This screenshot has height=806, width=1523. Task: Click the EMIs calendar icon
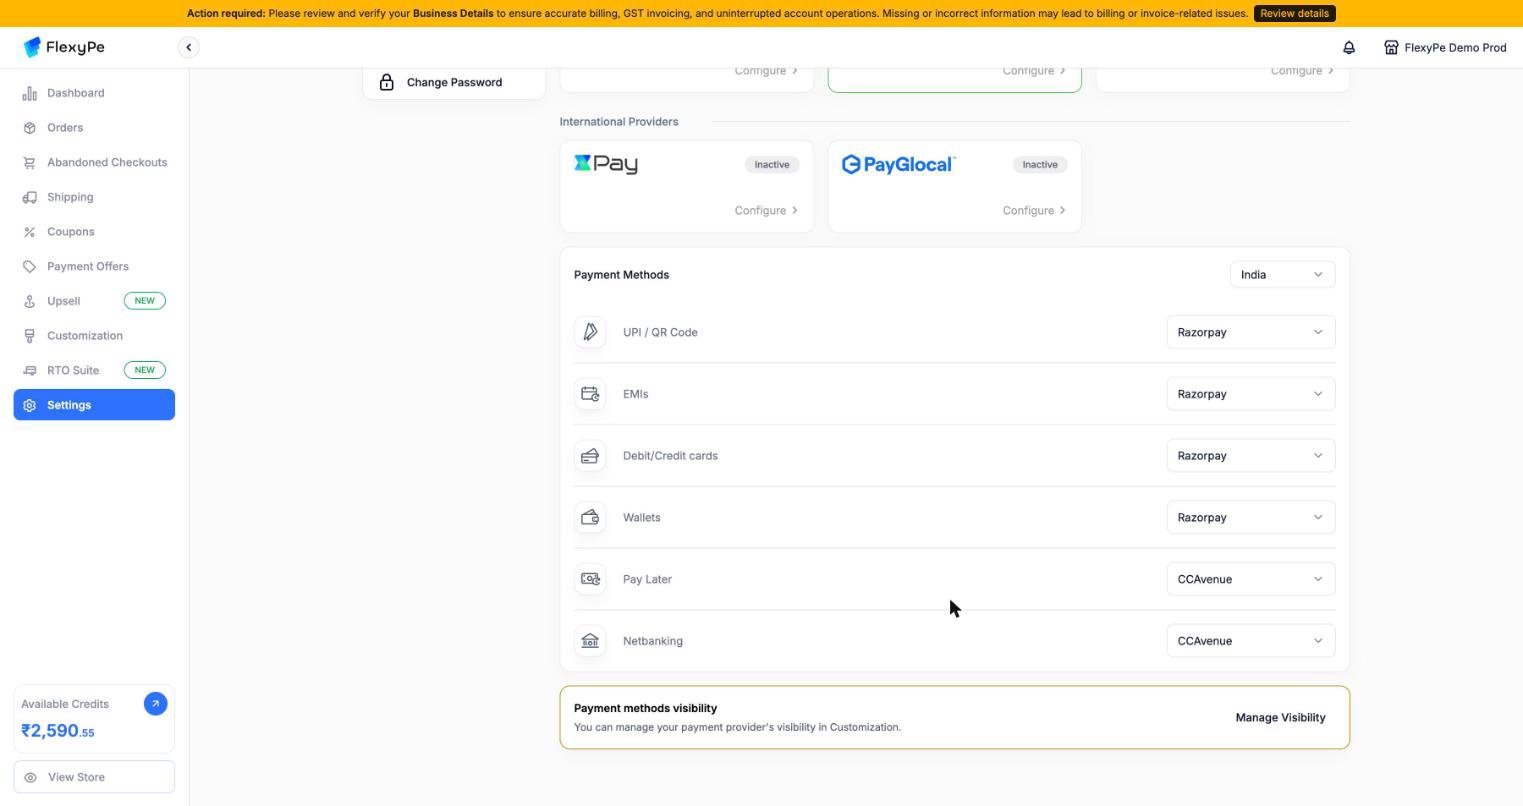(x=590, y=394)
